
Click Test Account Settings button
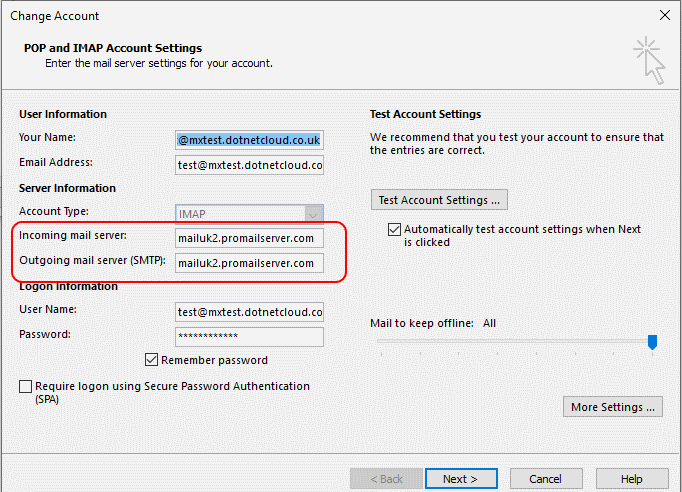tap(439, 200)
